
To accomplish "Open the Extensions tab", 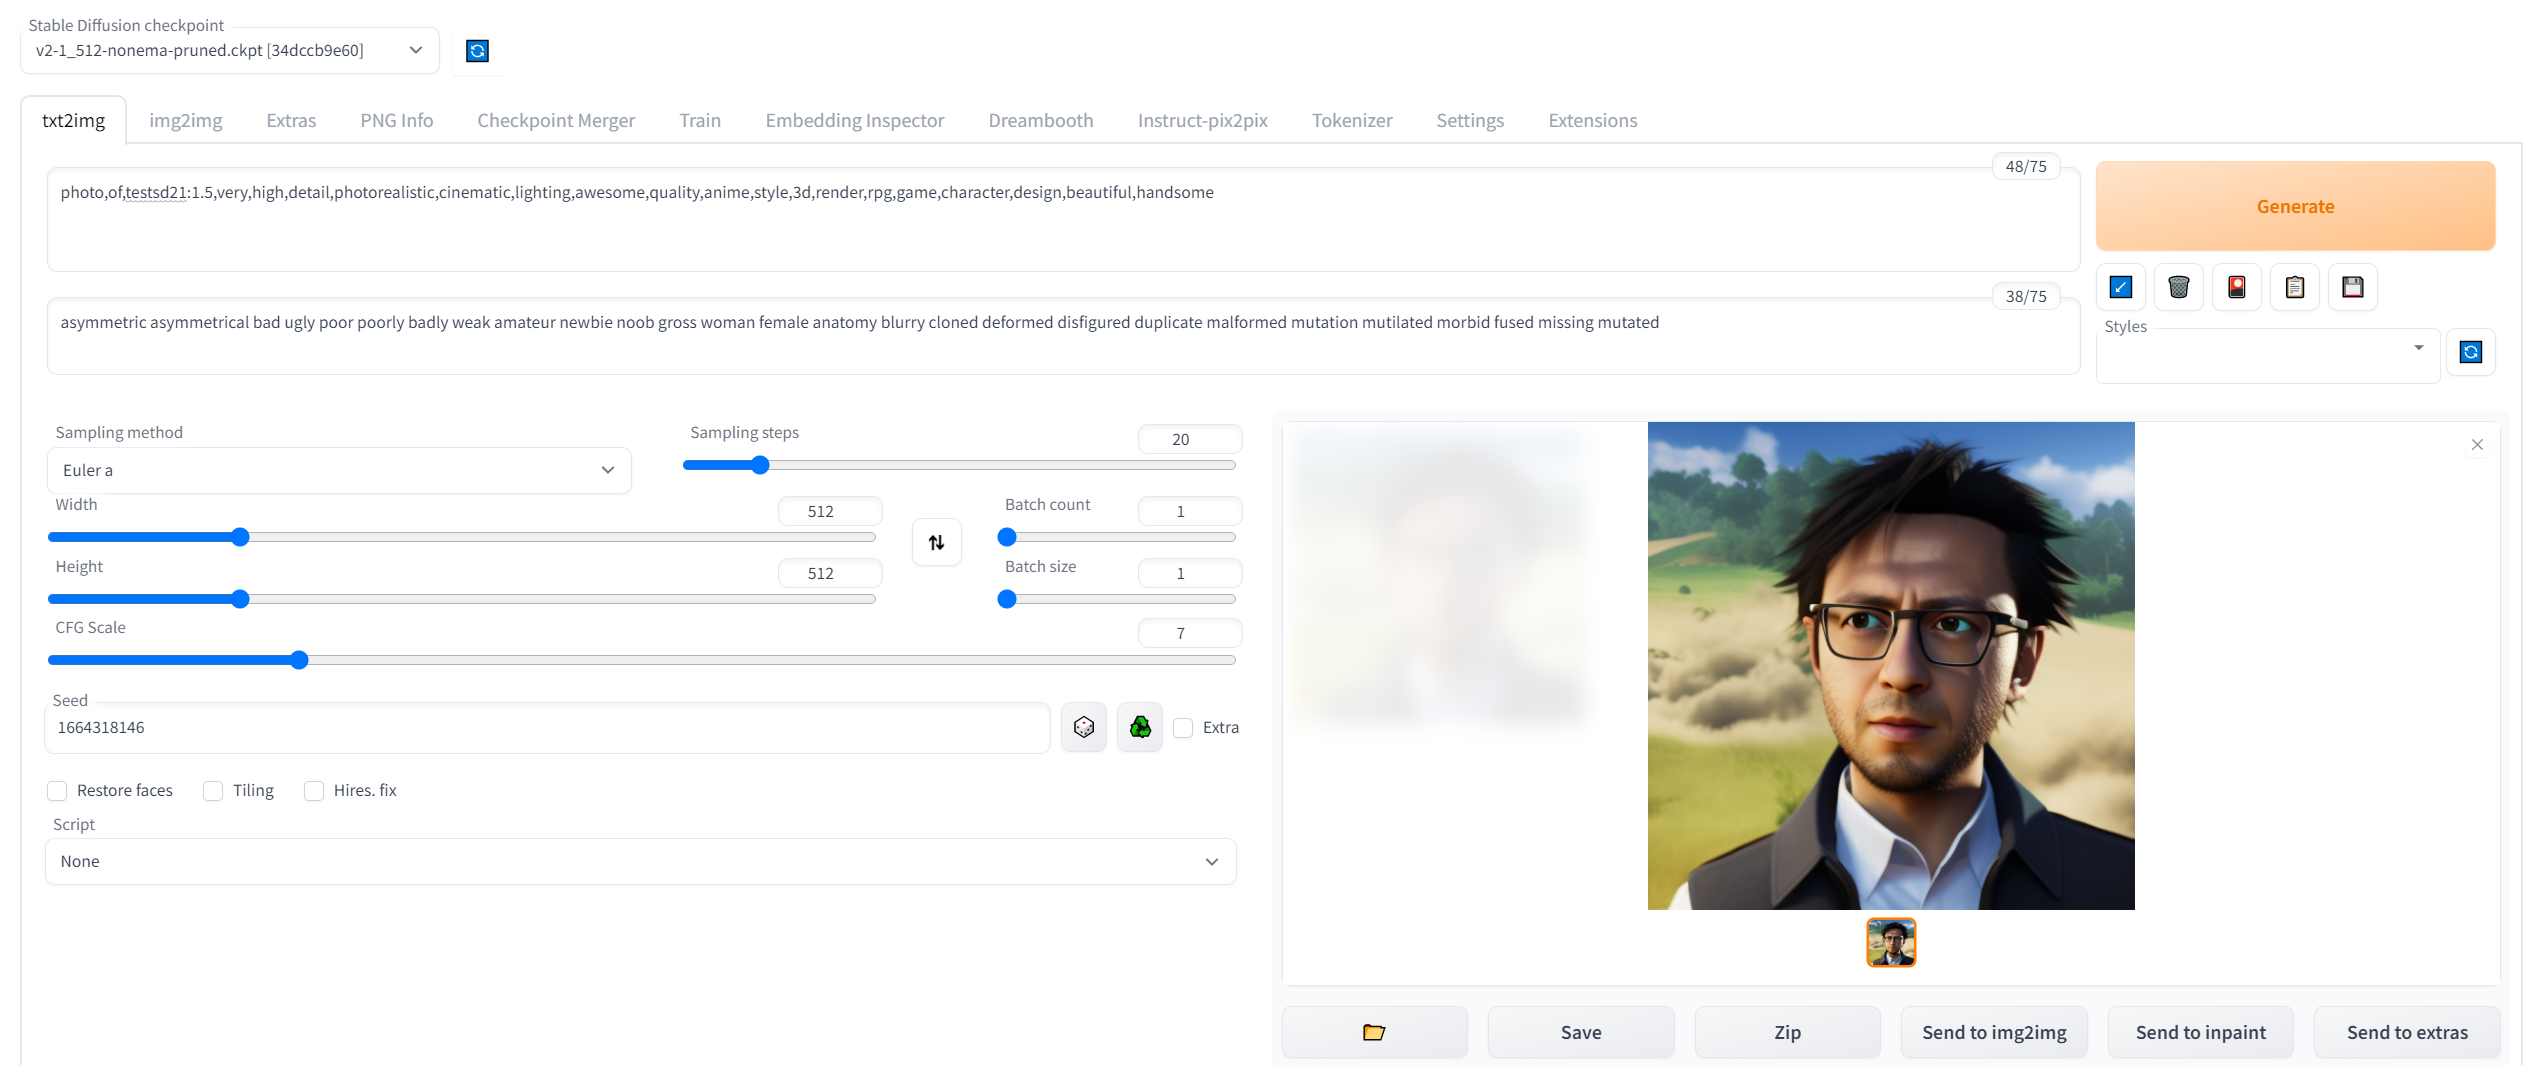I will pyautogui.click(x=1592, y=121).
